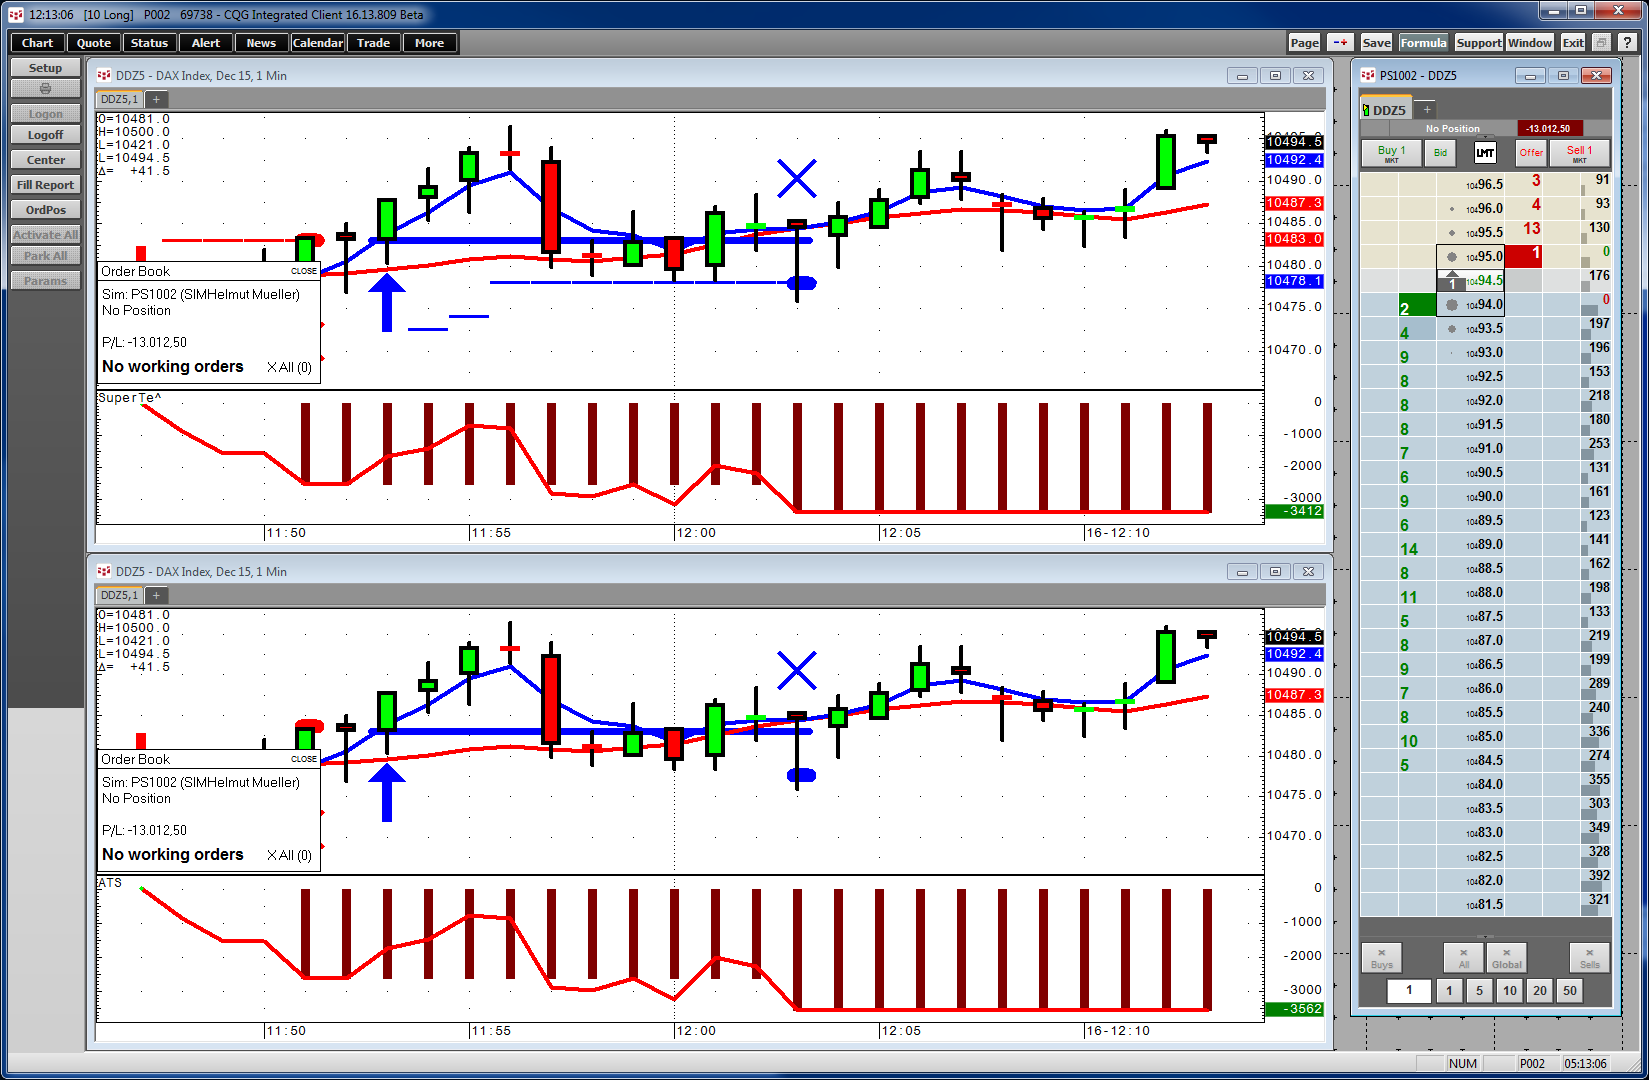Select the DDZ5,1 tab in upper chart

(x=119, y=99)
